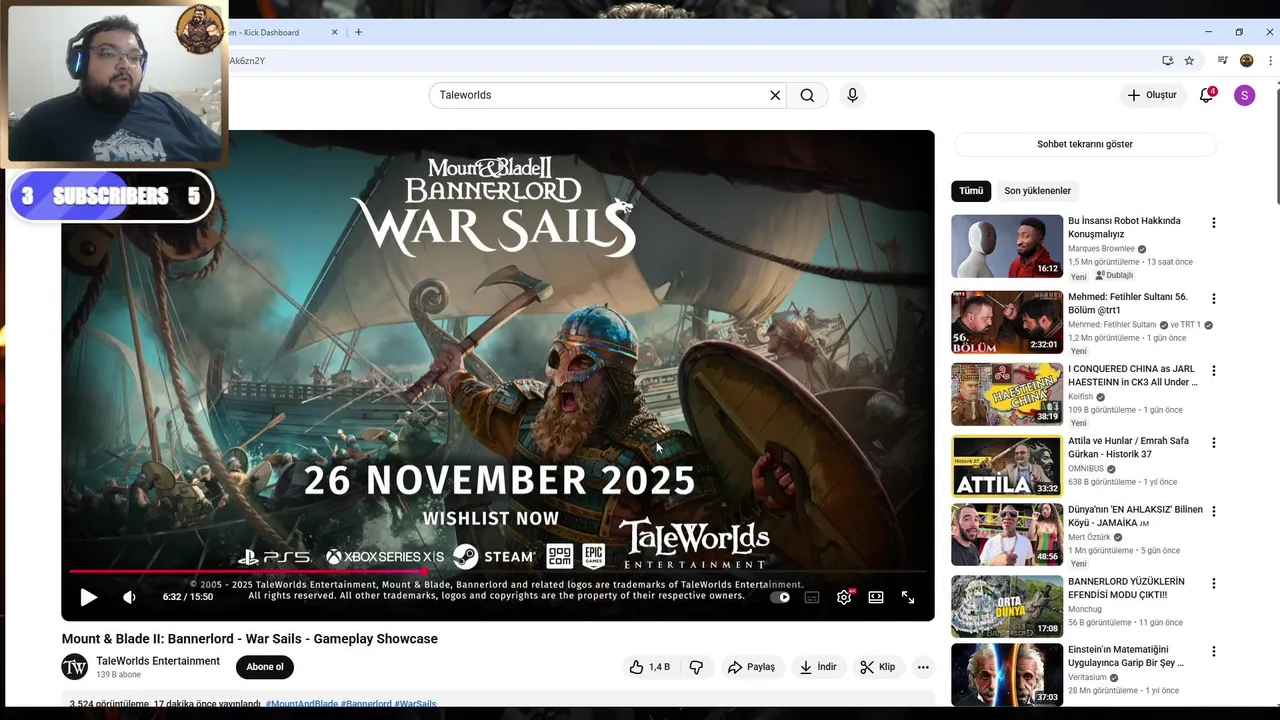
Task: Toggle the autoplay switch
Action: (x=780, y=597)
